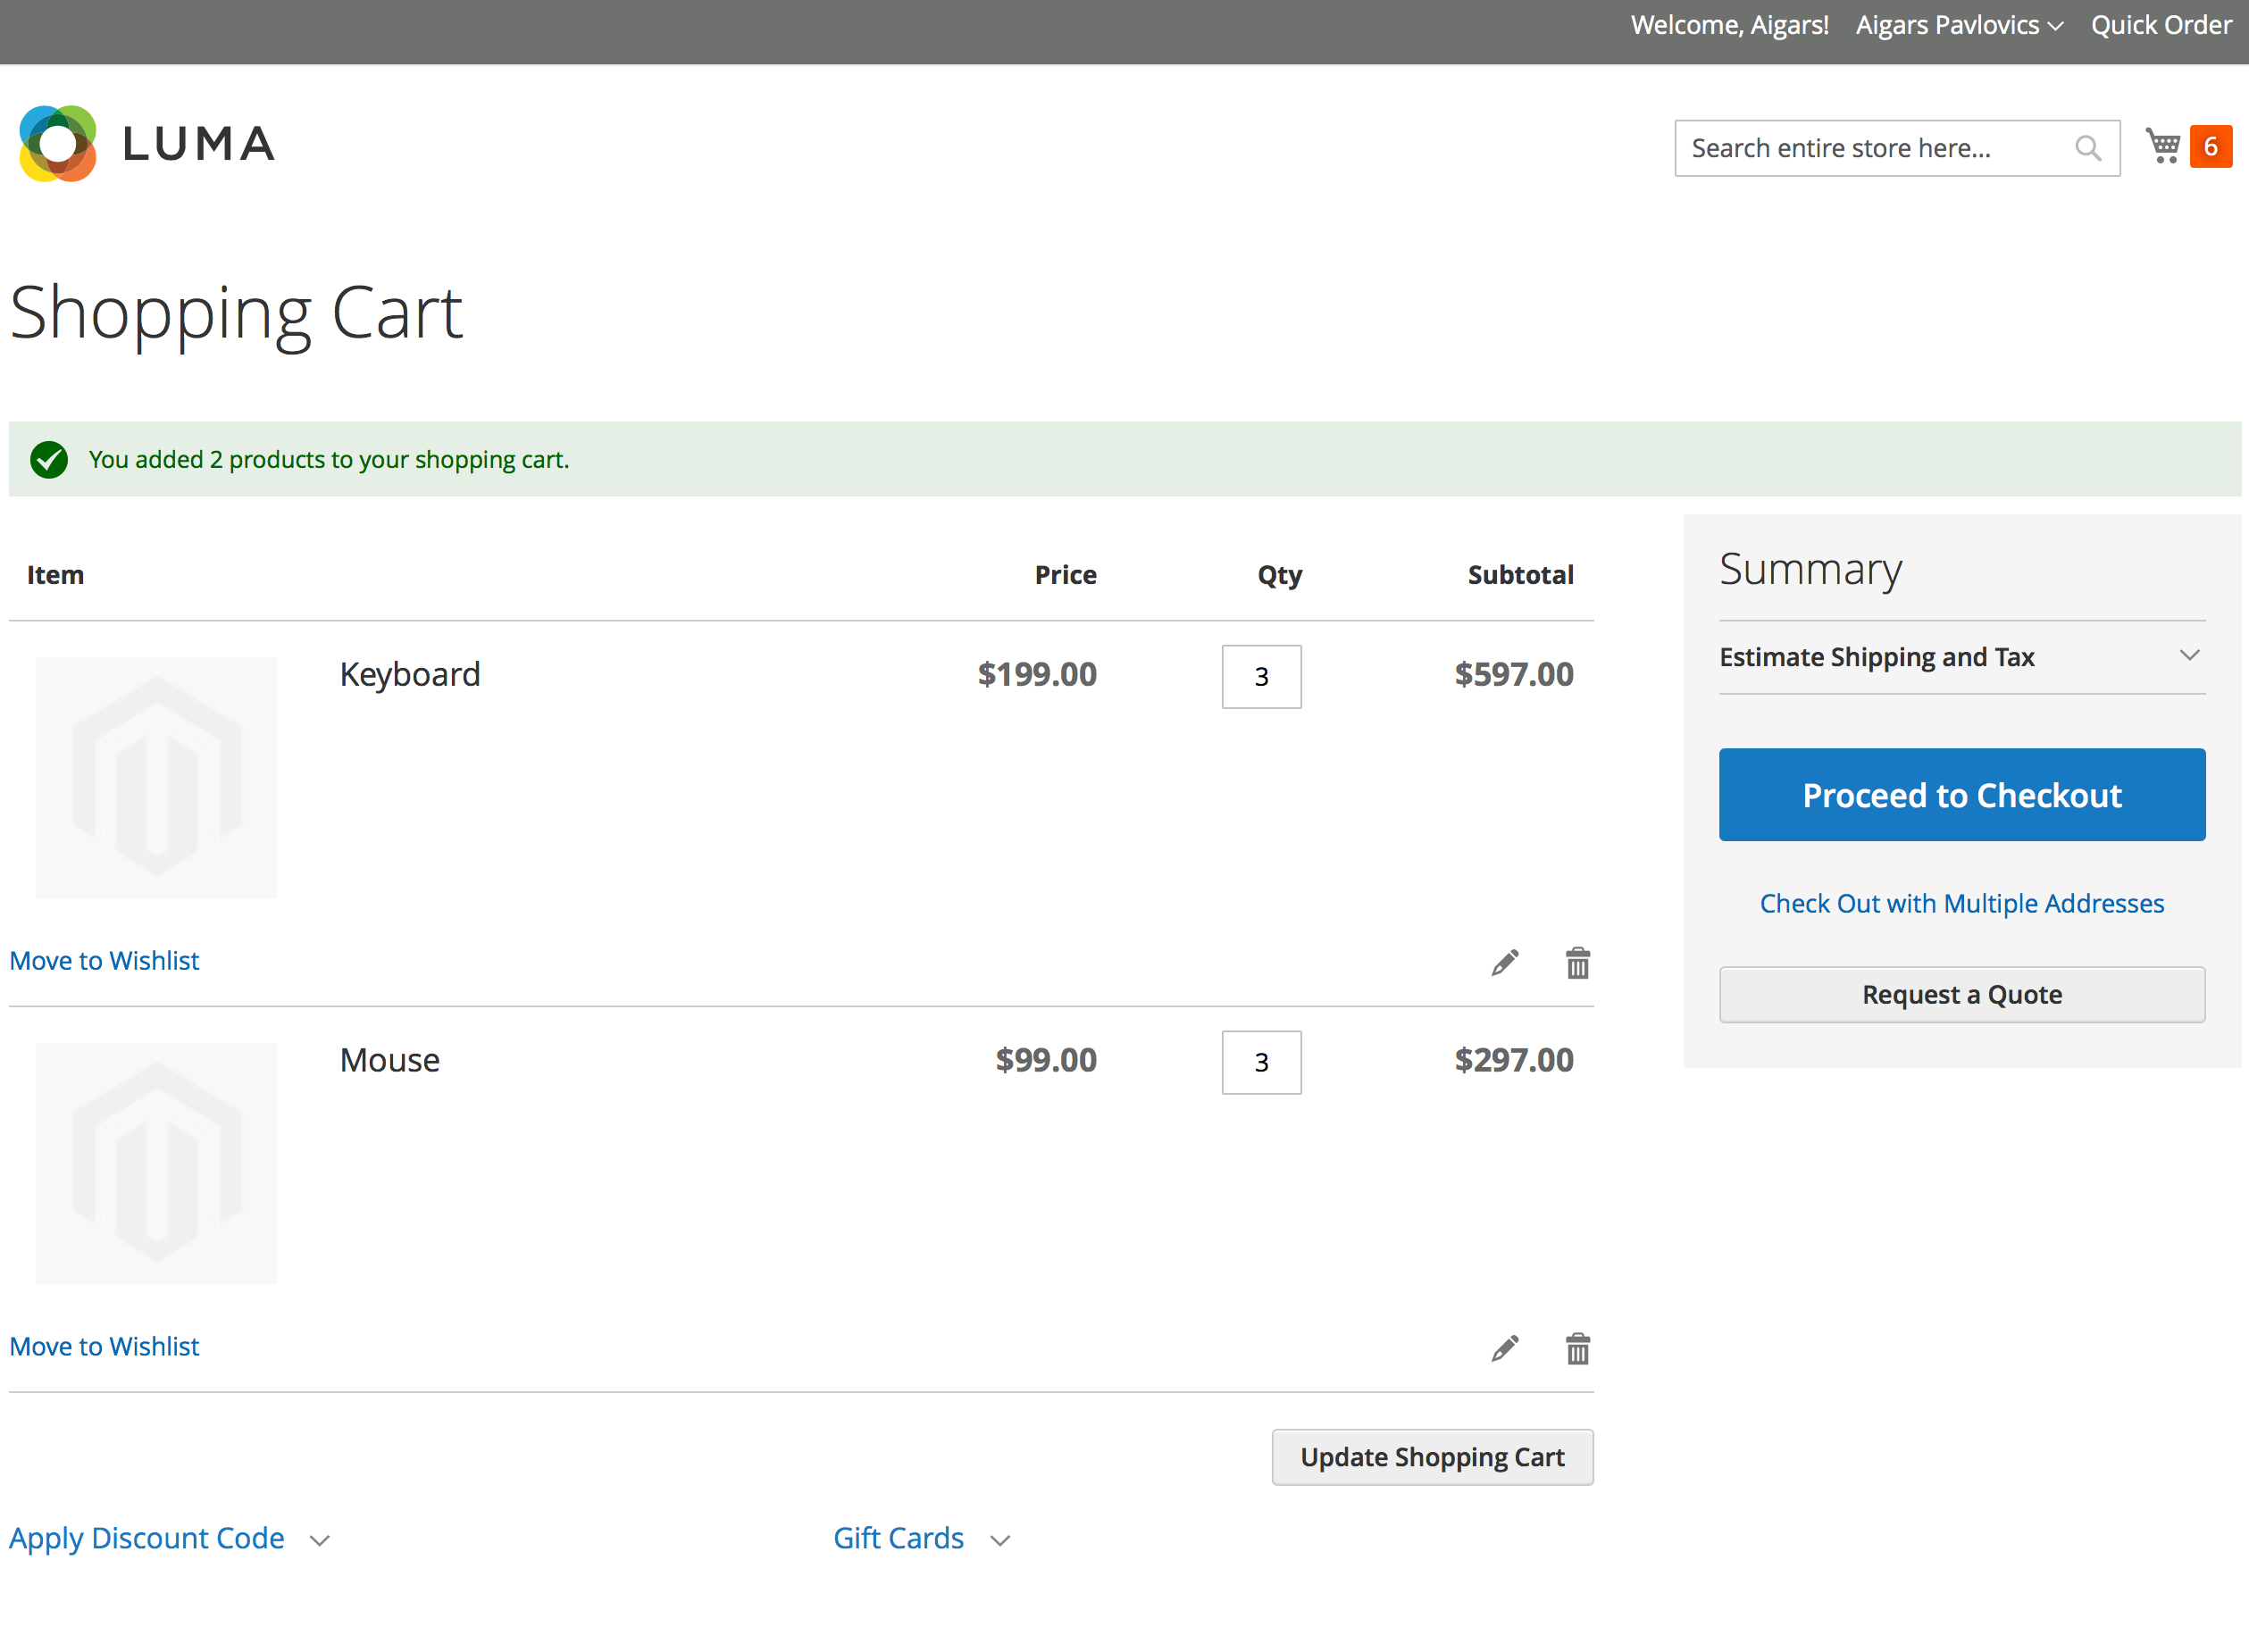Click the Mouse quantity field
Image resolution: width=2249 pixels, height=1652 pixels.
coord(1261,1062)
